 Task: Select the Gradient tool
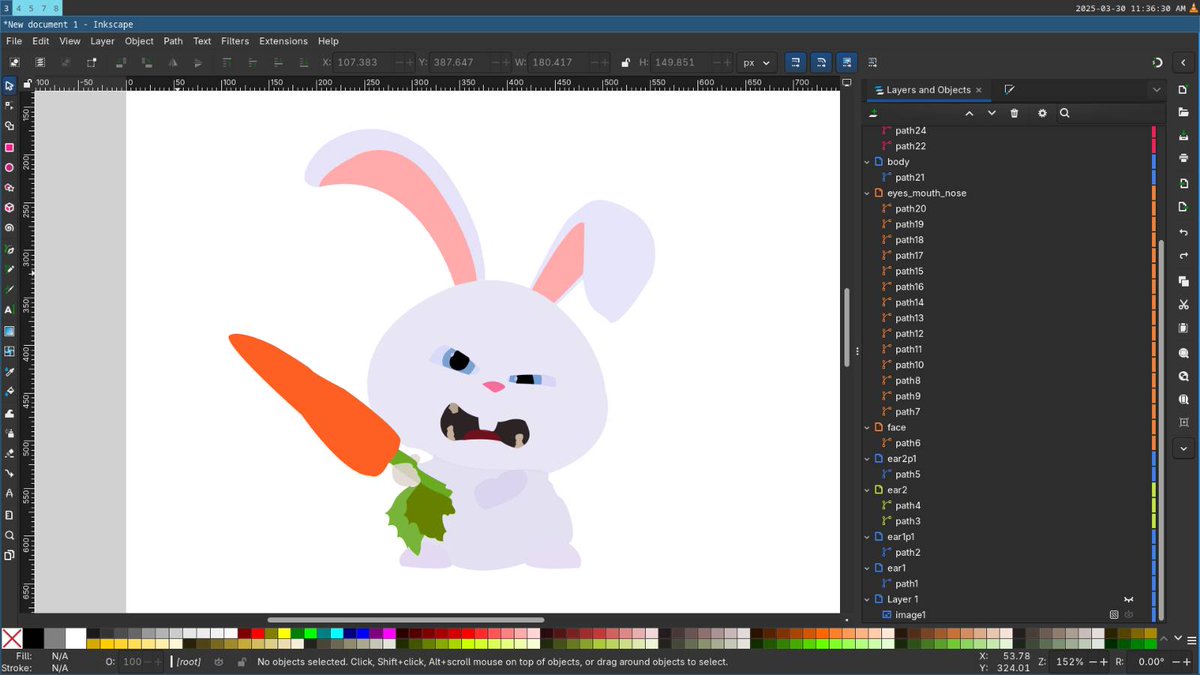tap(9, 331)
